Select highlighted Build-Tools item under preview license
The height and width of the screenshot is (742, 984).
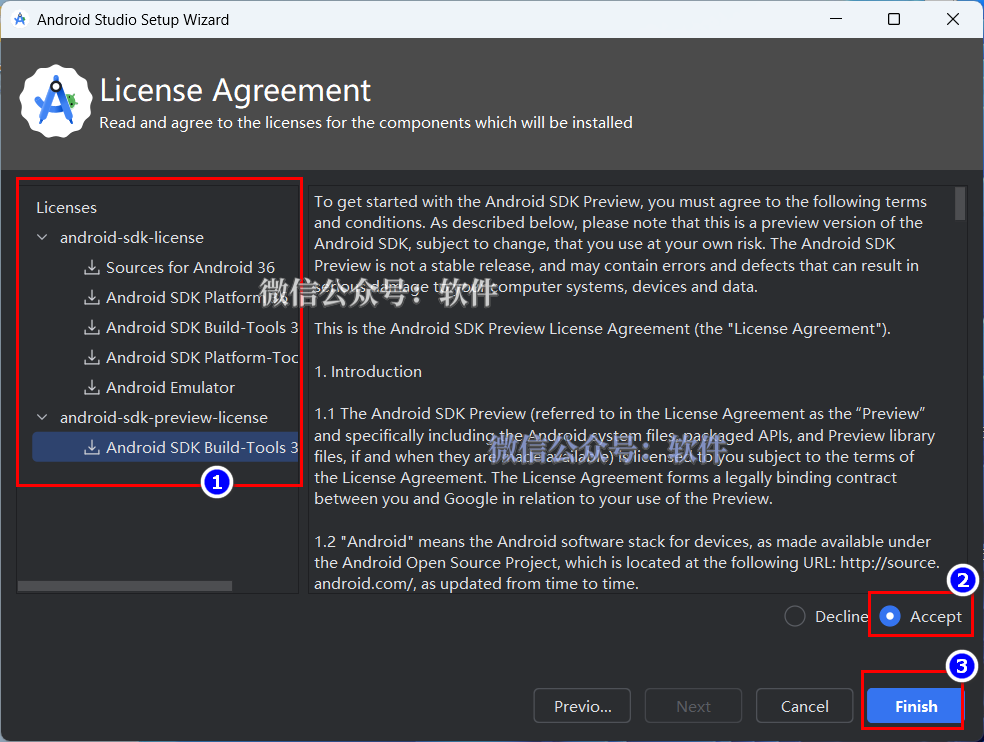click(166, 447)
